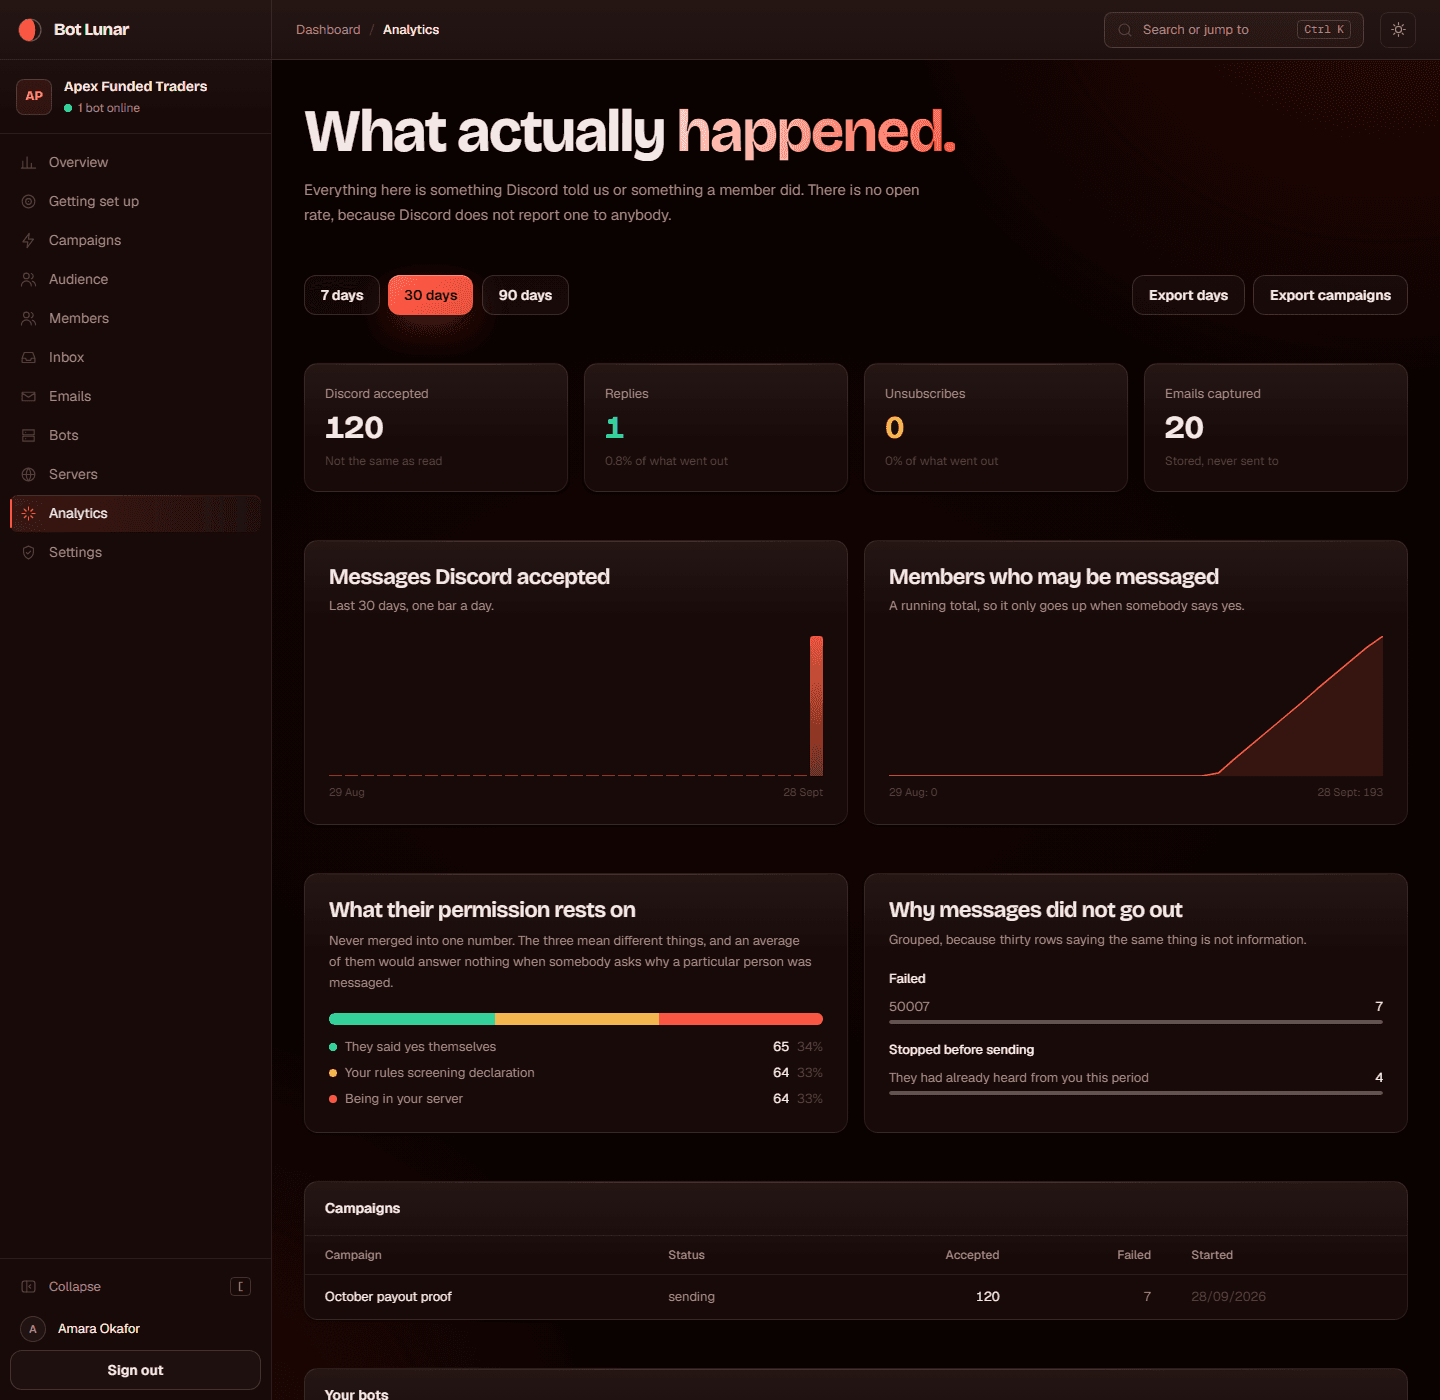
Task: Click the Getting set up target icon
Action: coord(29,202)
